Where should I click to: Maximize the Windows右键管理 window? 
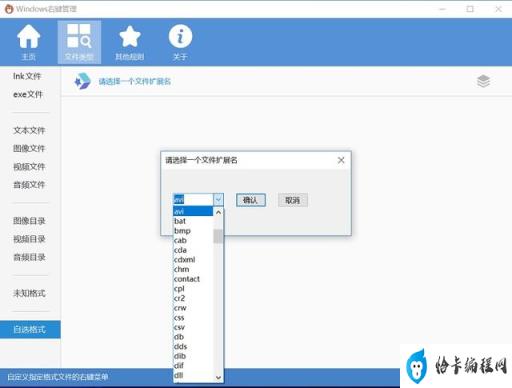click(x=470, y=9)
